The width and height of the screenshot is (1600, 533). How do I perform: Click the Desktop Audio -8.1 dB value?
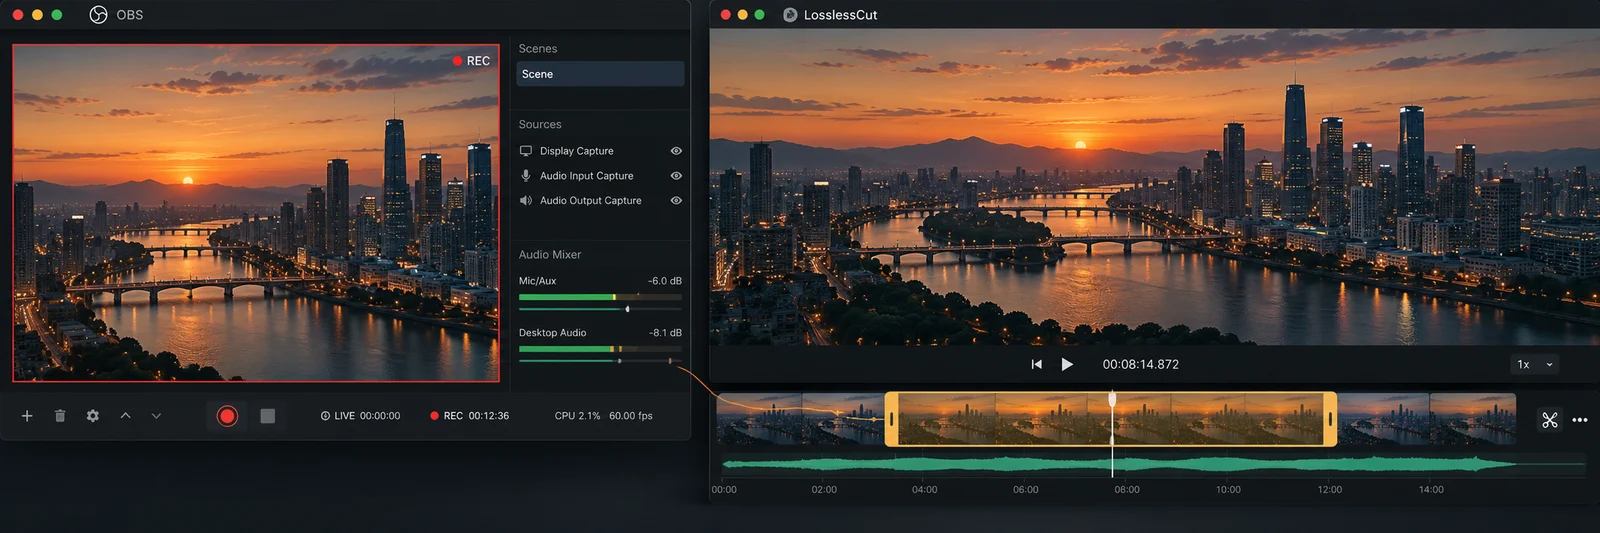665,333
